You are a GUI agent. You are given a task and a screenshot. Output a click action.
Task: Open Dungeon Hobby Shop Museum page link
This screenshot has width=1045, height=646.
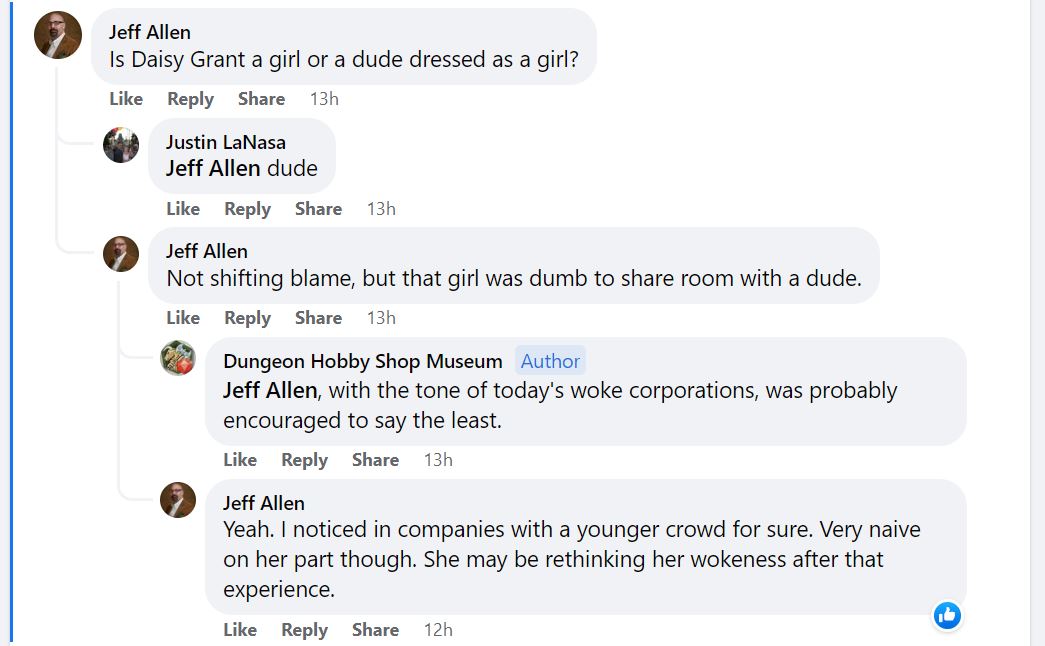click(362, 361)
